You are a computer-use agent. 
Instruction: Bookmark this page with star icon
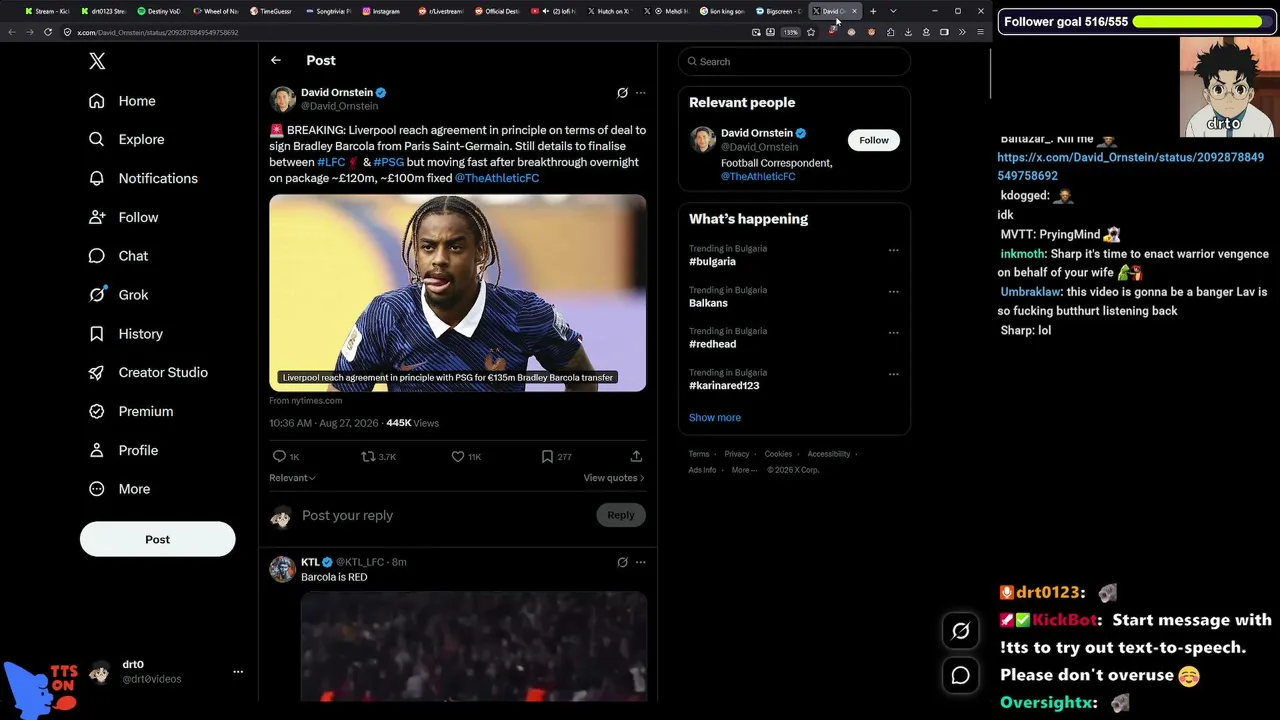pyautogui.click(x=811, y=32)
